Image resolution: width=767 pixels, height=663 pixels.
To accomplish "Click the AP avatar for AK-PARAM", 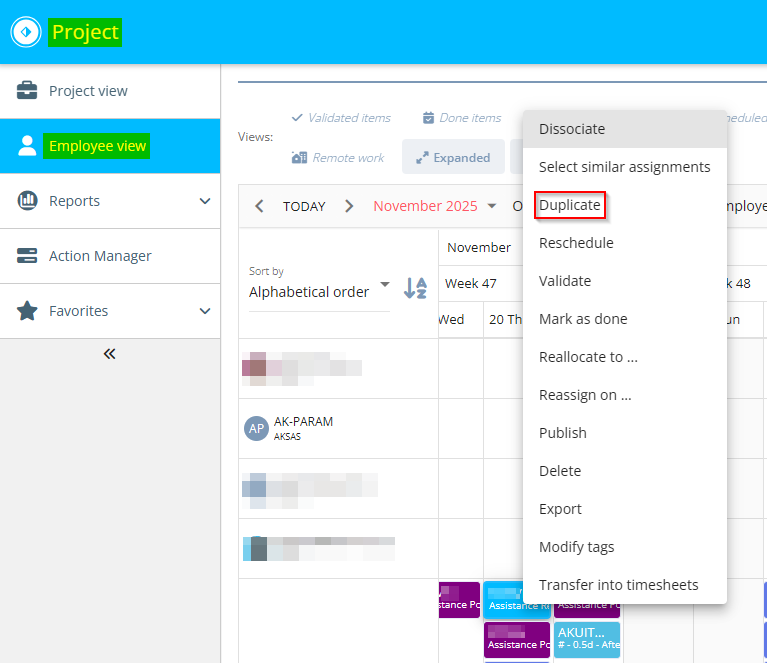I will 257,428.
